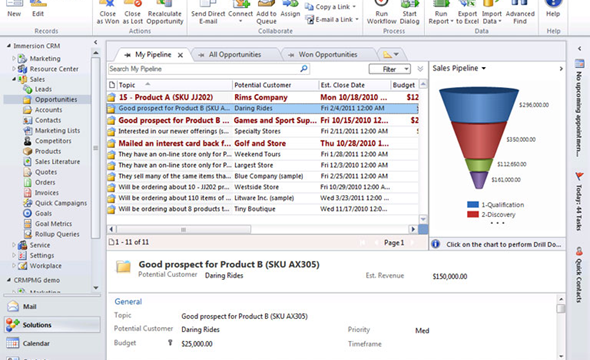The image size is (590, 360).
Task: Open E-mail a Link dropdown
Action: (333, 19)
